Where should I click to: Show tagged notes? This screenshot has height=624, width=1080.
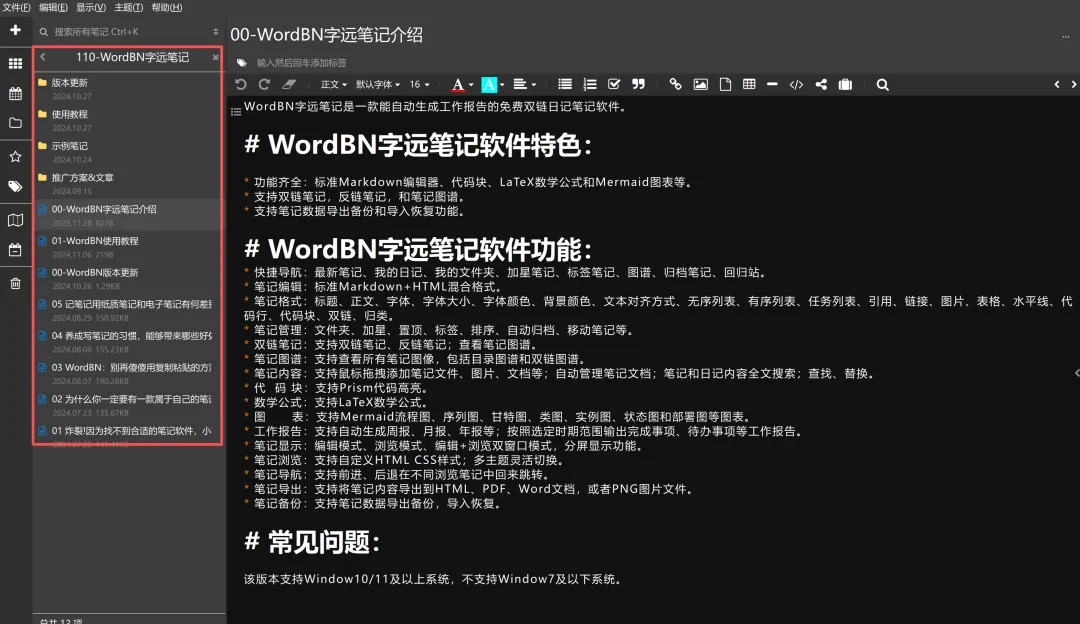pyautogui.click(x=15, y=187)
